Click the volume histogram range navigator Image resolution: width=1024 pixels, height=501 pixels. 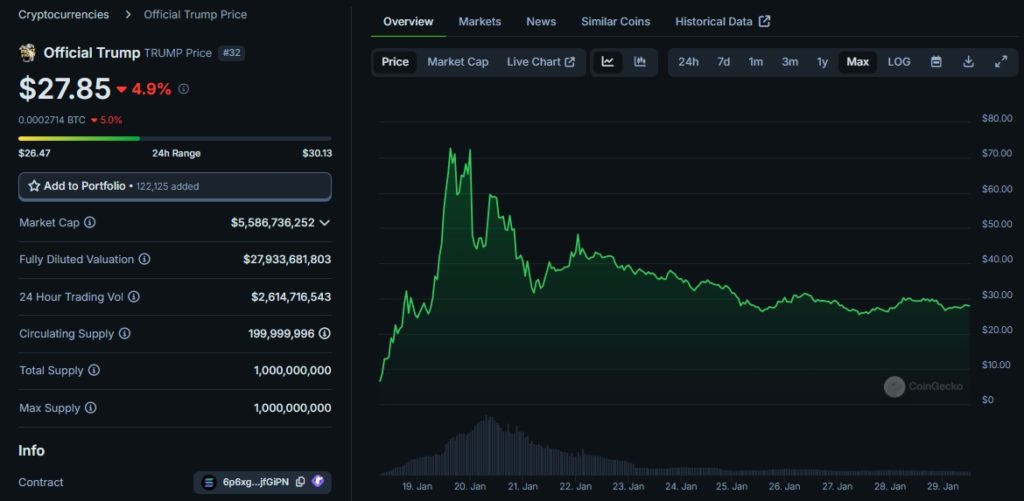click(675, 445)
